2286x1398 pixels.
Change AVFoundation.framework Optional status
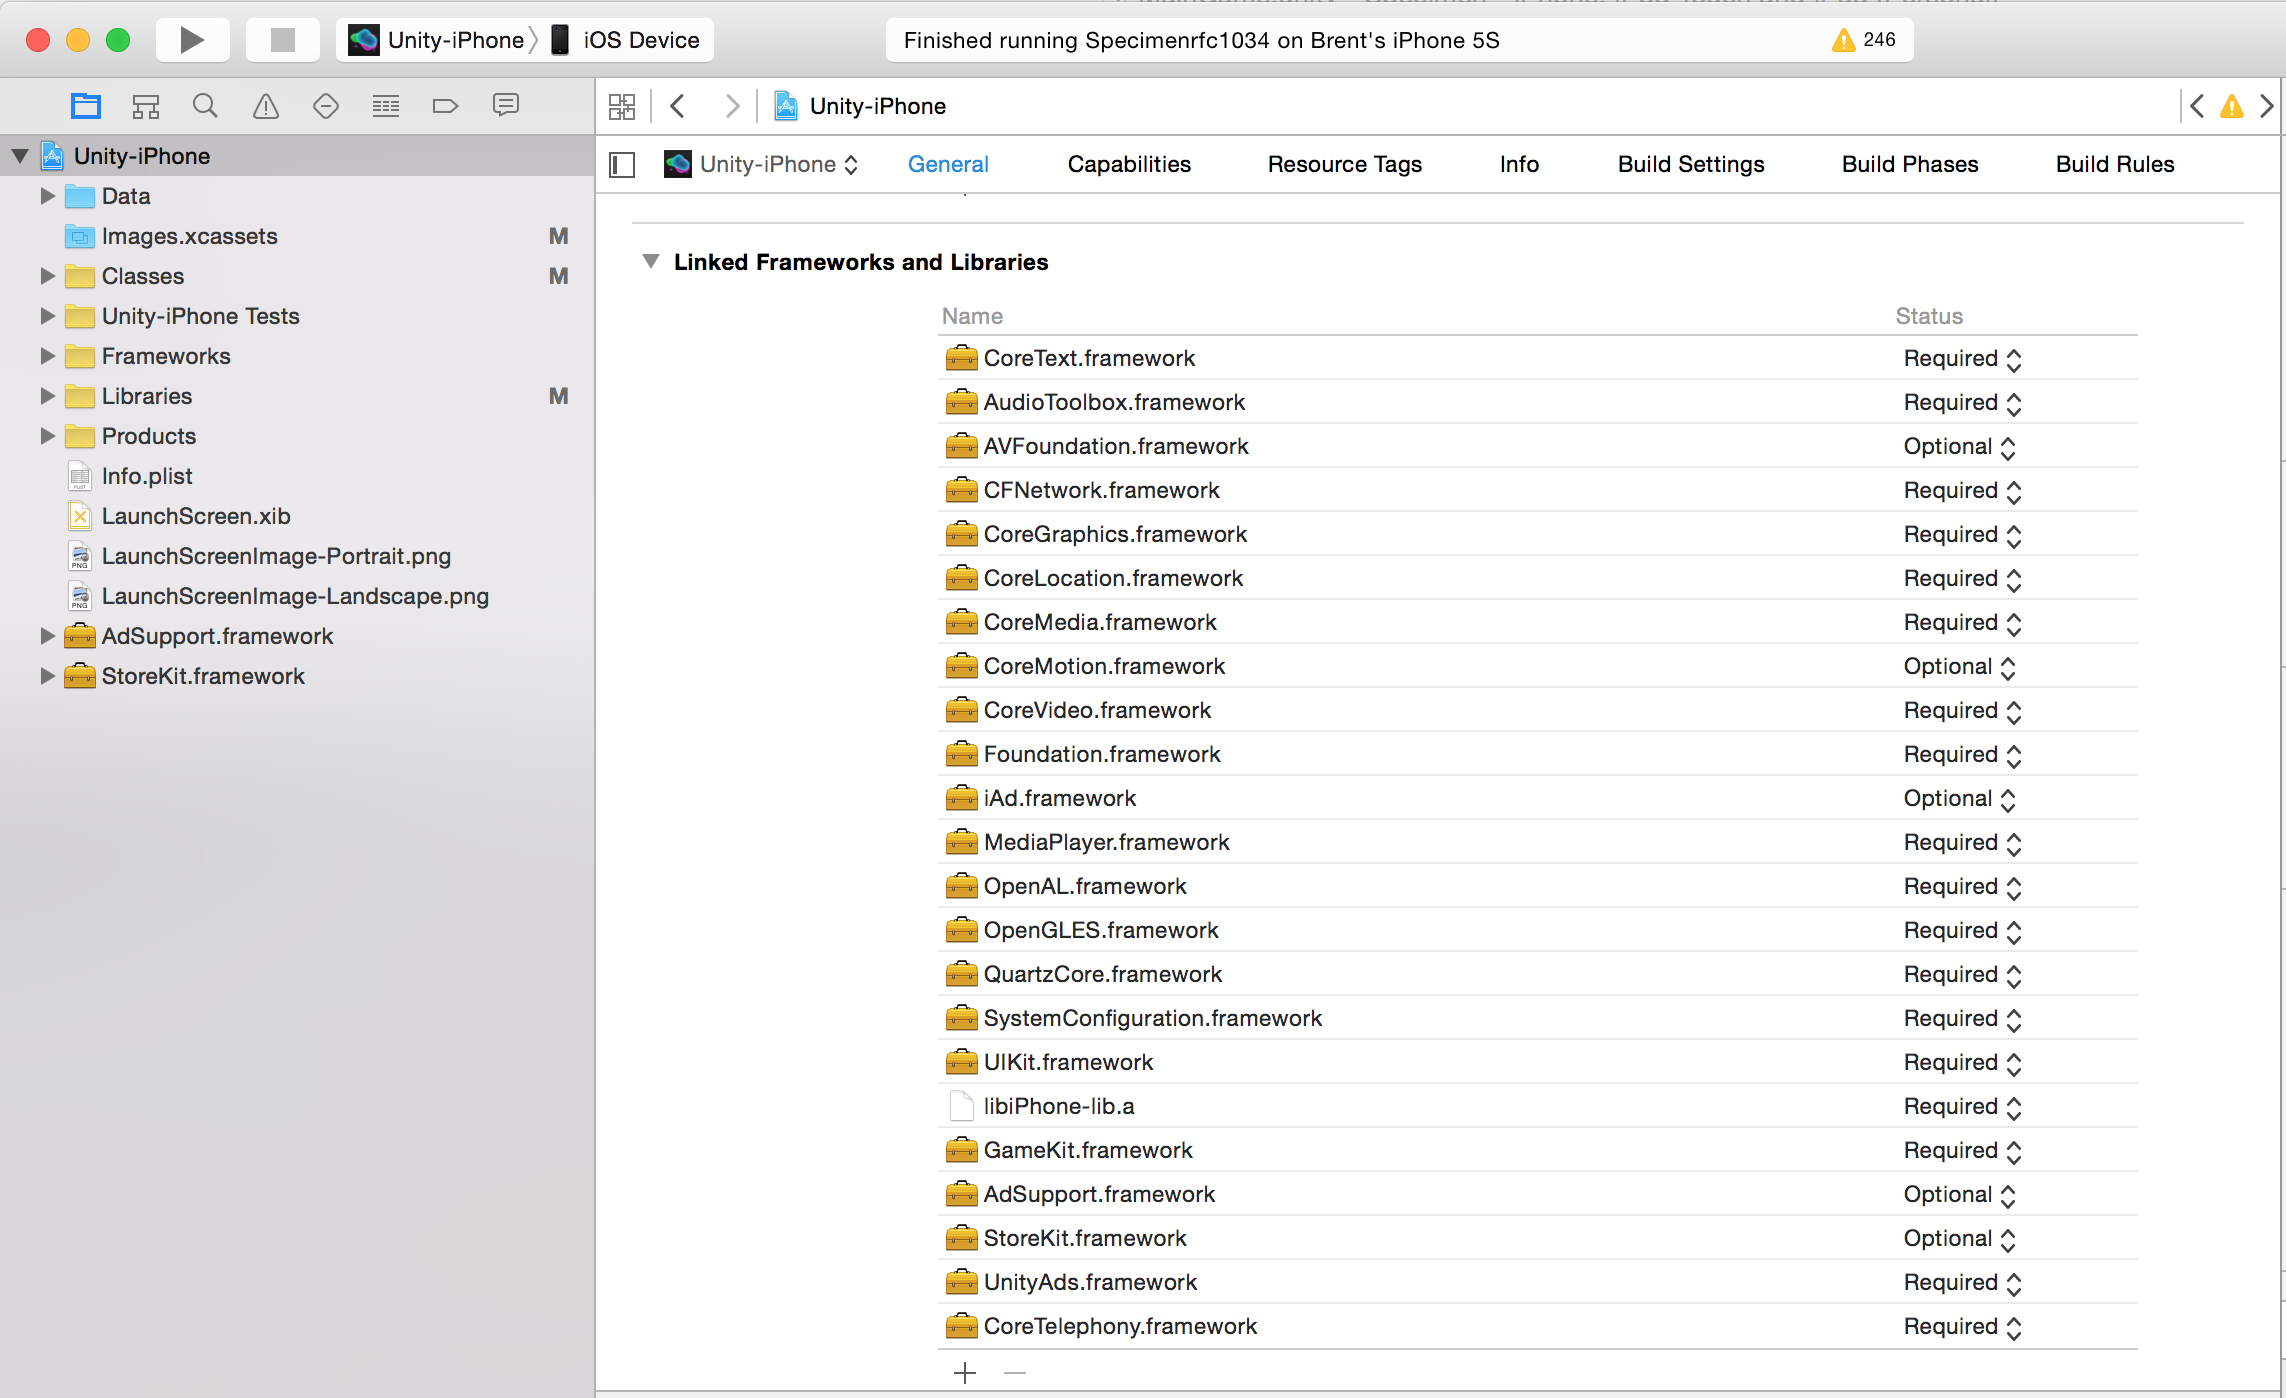coord(1959,446)
